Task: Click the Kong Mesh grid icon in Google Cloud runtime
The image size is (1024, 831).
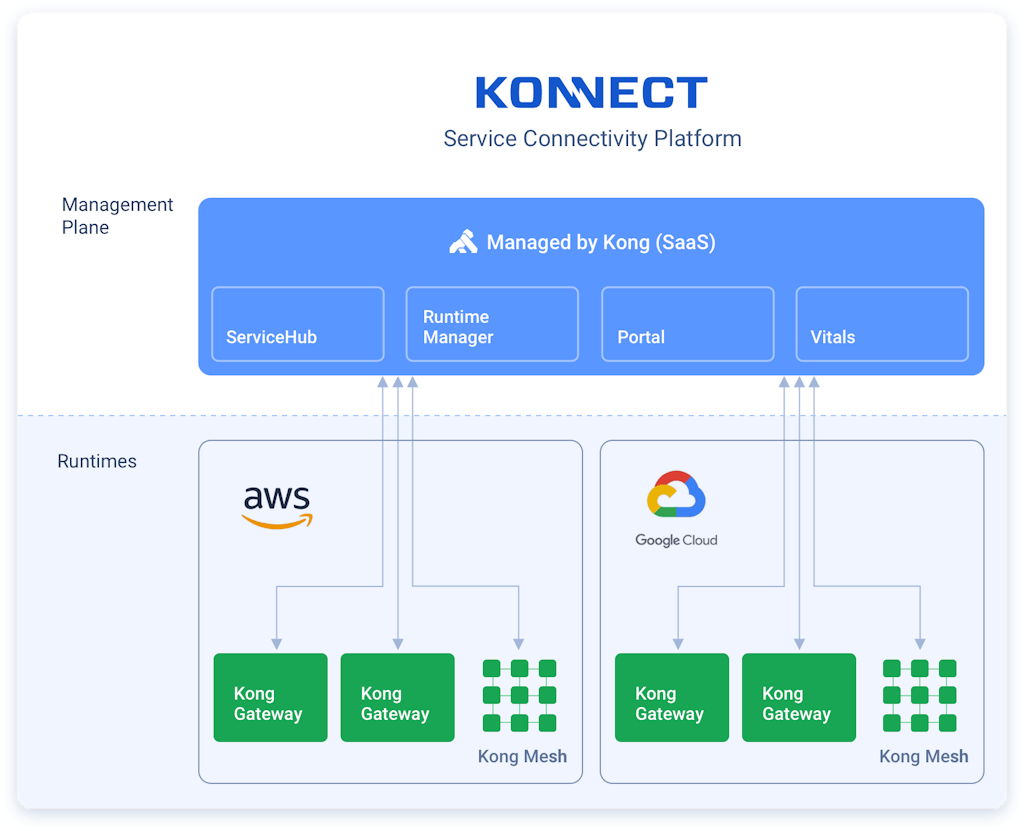Action: coord(920,695)
